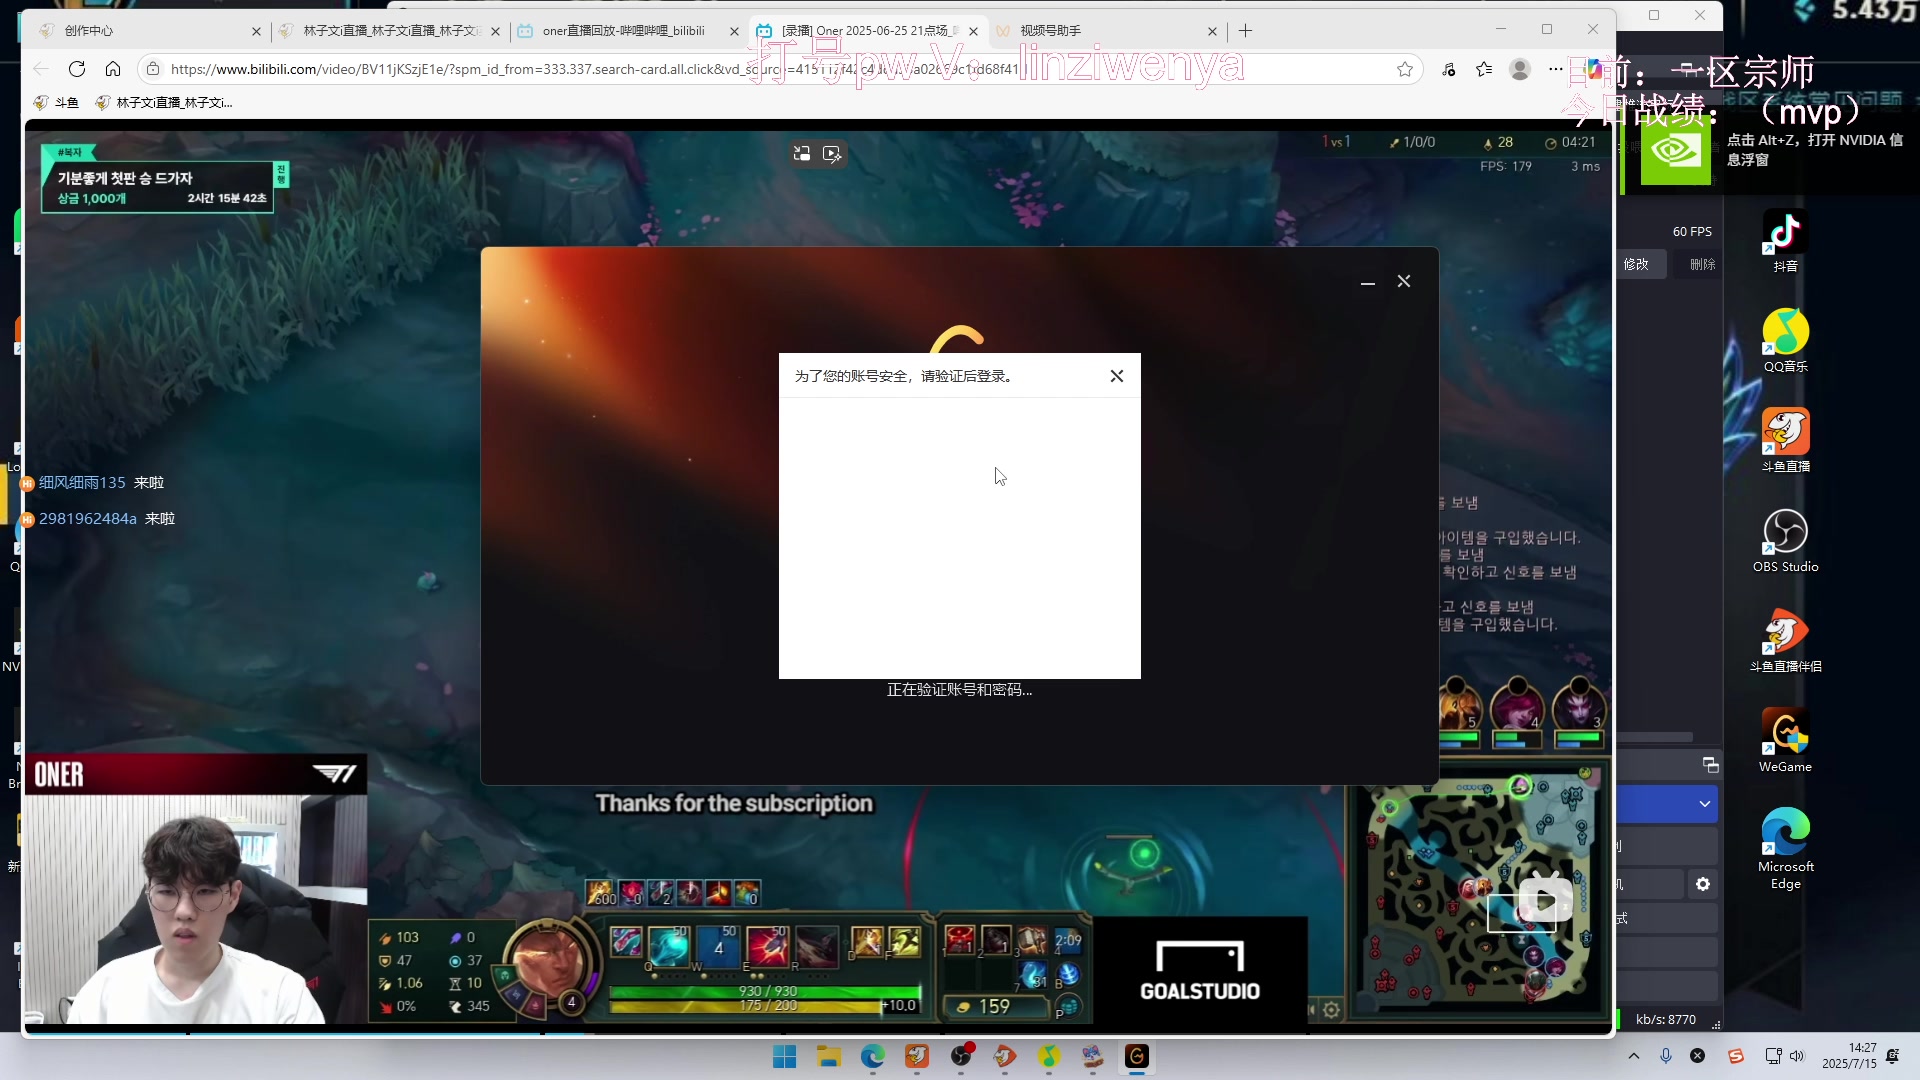Image resolution: width=1920 pixels, height=1080 pixels.
Task: Click the gear icon in the background panel
Action: point(1703,884)
